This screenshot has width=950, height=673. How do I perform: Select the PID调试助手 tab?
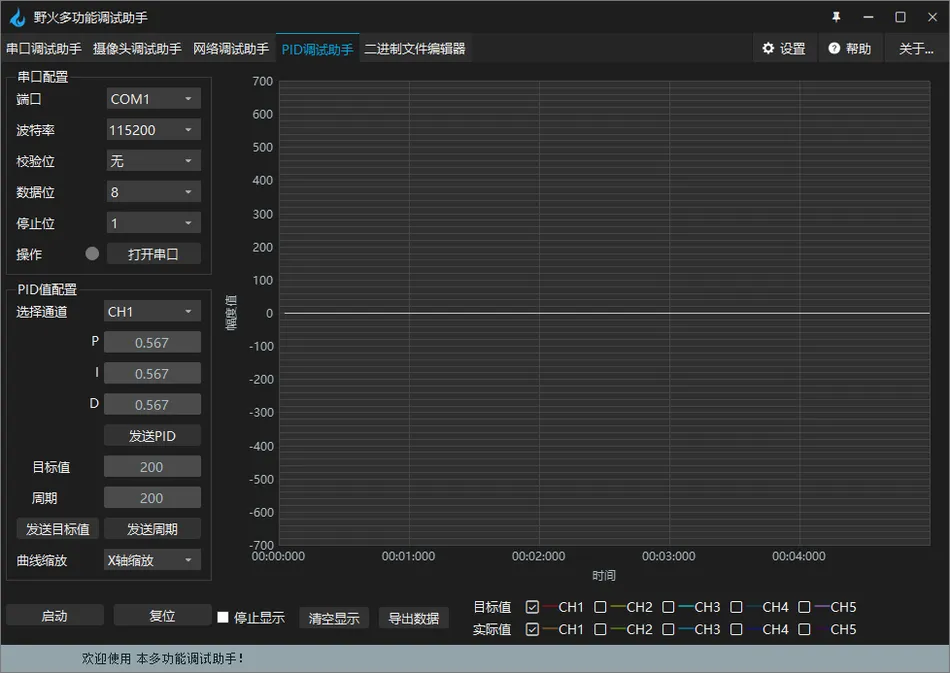coord(317,48)
